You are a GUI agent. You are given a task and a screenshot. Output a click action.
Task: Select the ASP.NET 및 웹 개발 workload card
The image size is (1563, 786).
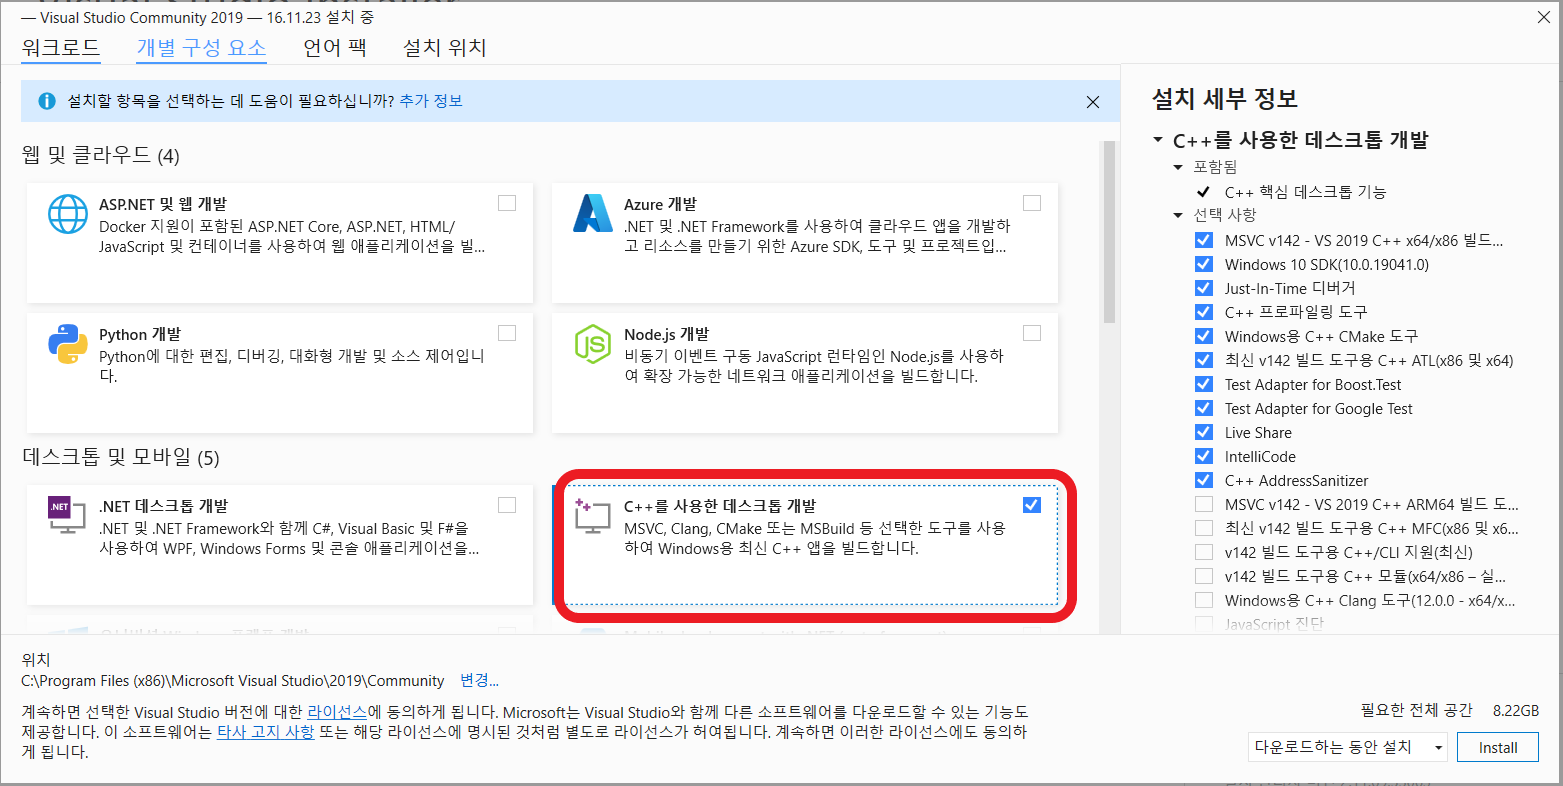(x=280, y=243)
